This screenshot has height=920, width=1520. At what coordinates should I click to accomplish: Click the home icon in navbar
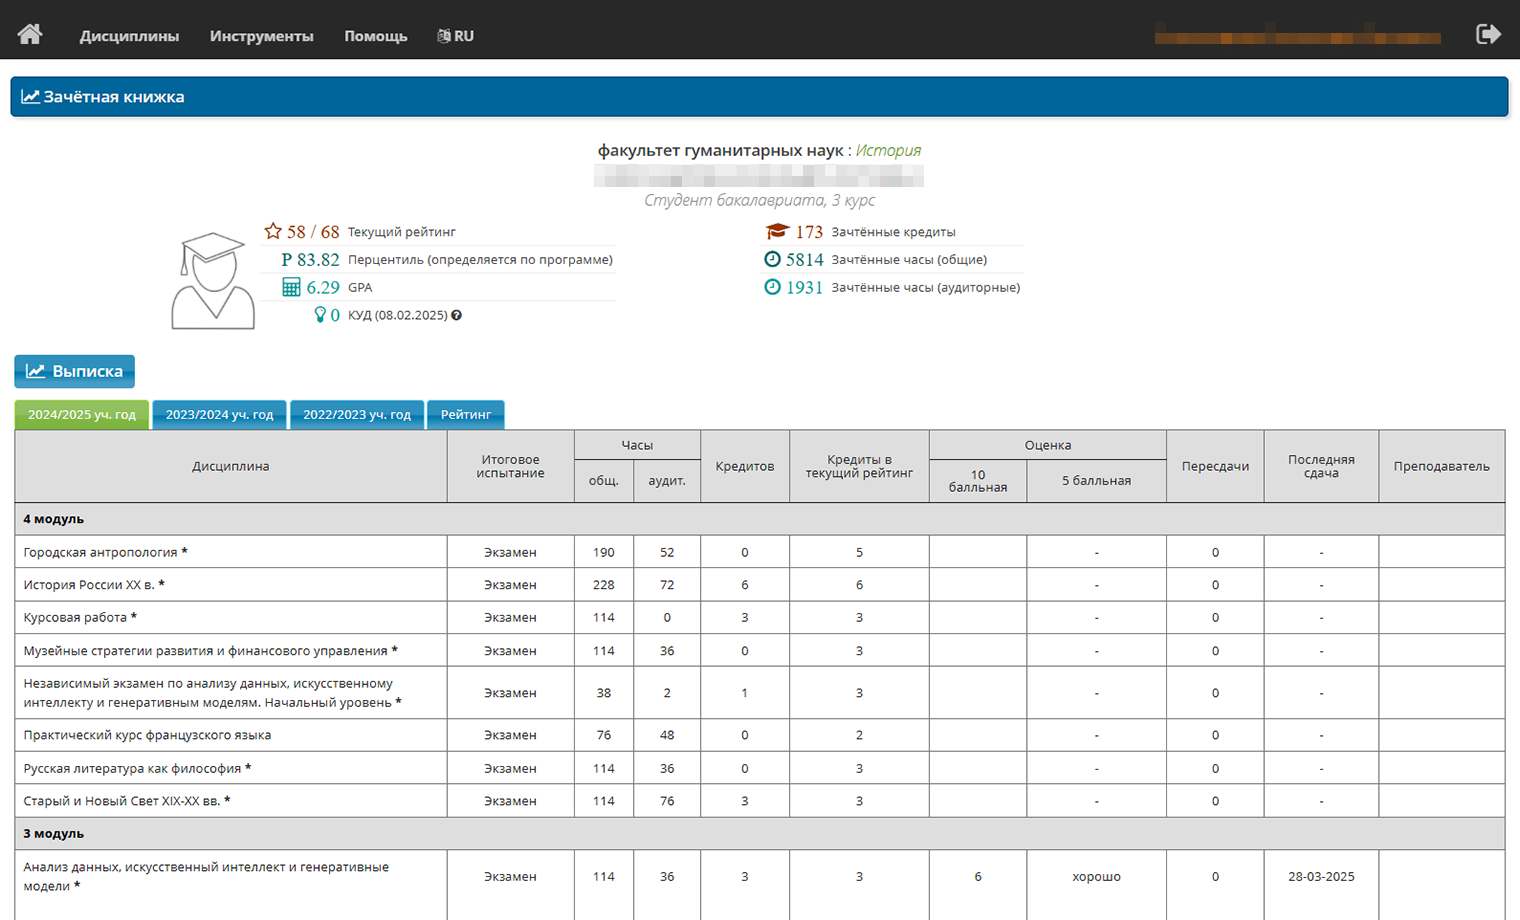click(x=30, y=35)
